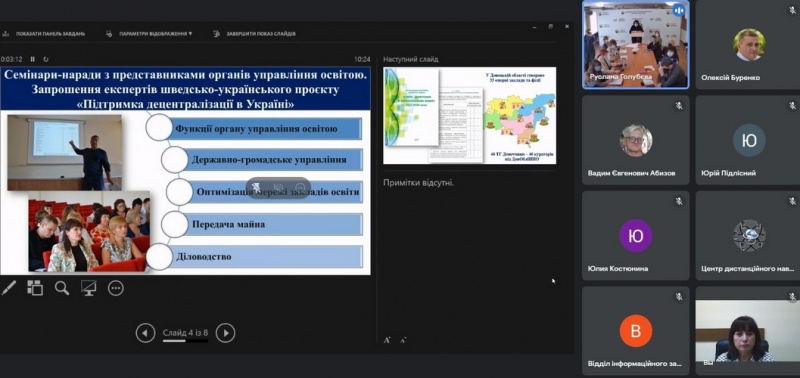800x378 pixels.
Task: Click the speaking indicator on Руслана Голубєва's tile
Action: click(x=678, y=10)
